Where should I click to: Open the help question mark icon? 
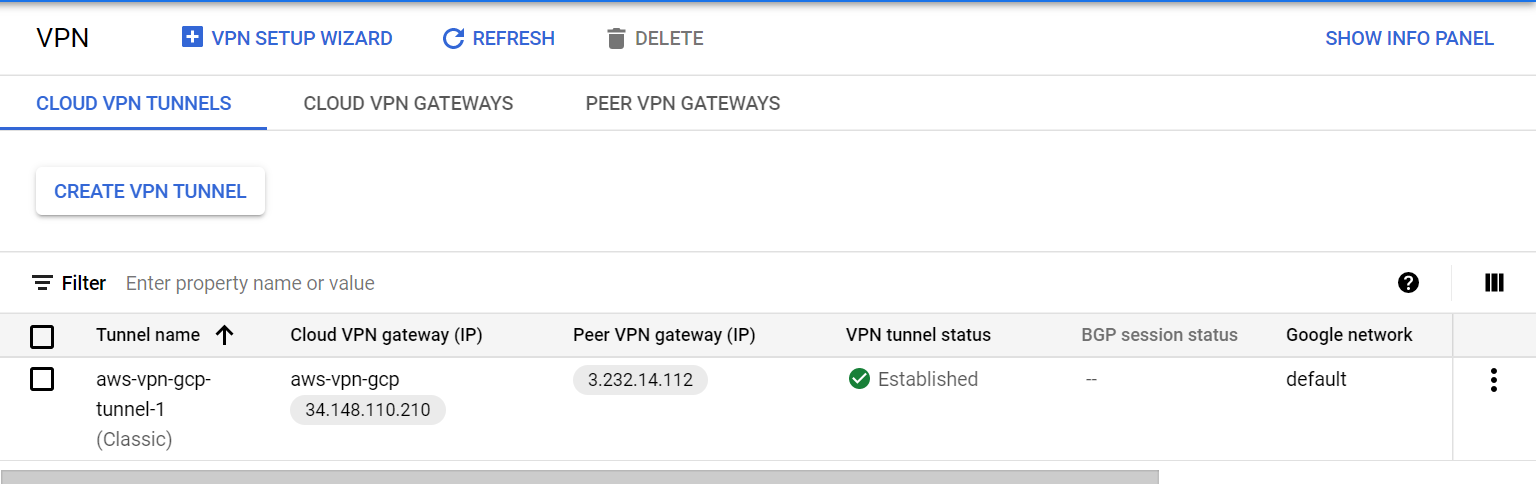[x=1408, y=283]
